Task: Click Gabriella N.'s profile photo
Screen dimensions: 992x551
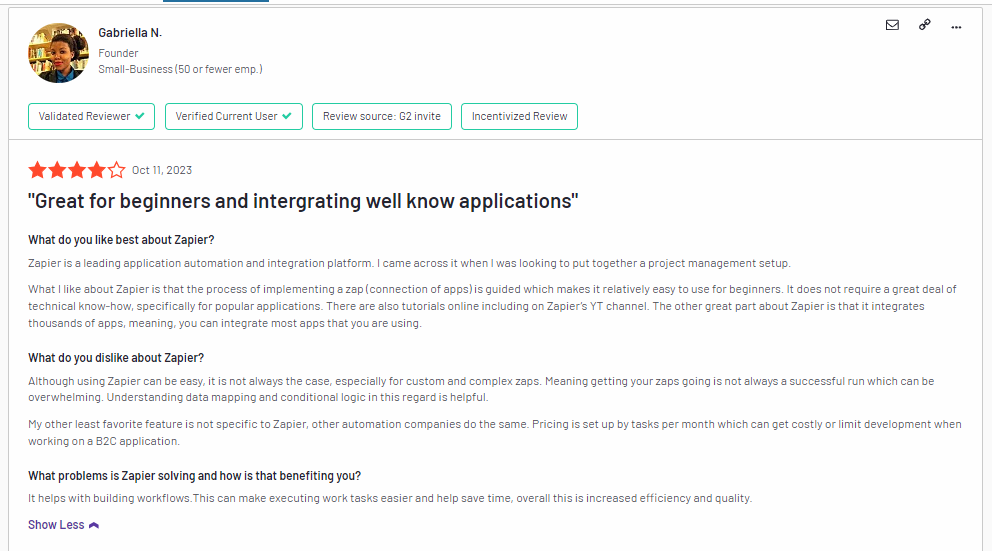Action: click(58, 53)
